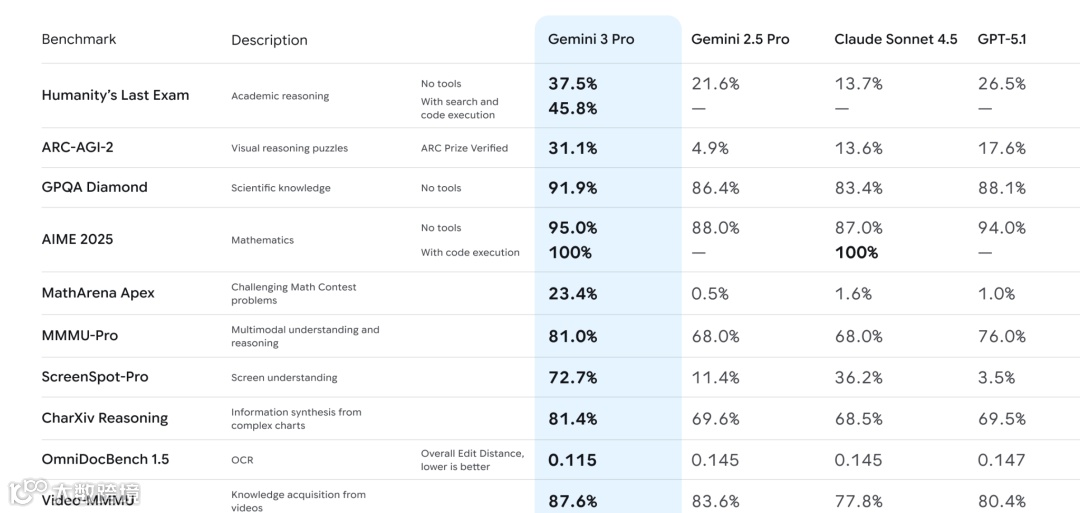Viewport: 1080px width, 513px height.
Task: Click the ScreenSpot-Pro row label
Action: [x=95, y=377]
